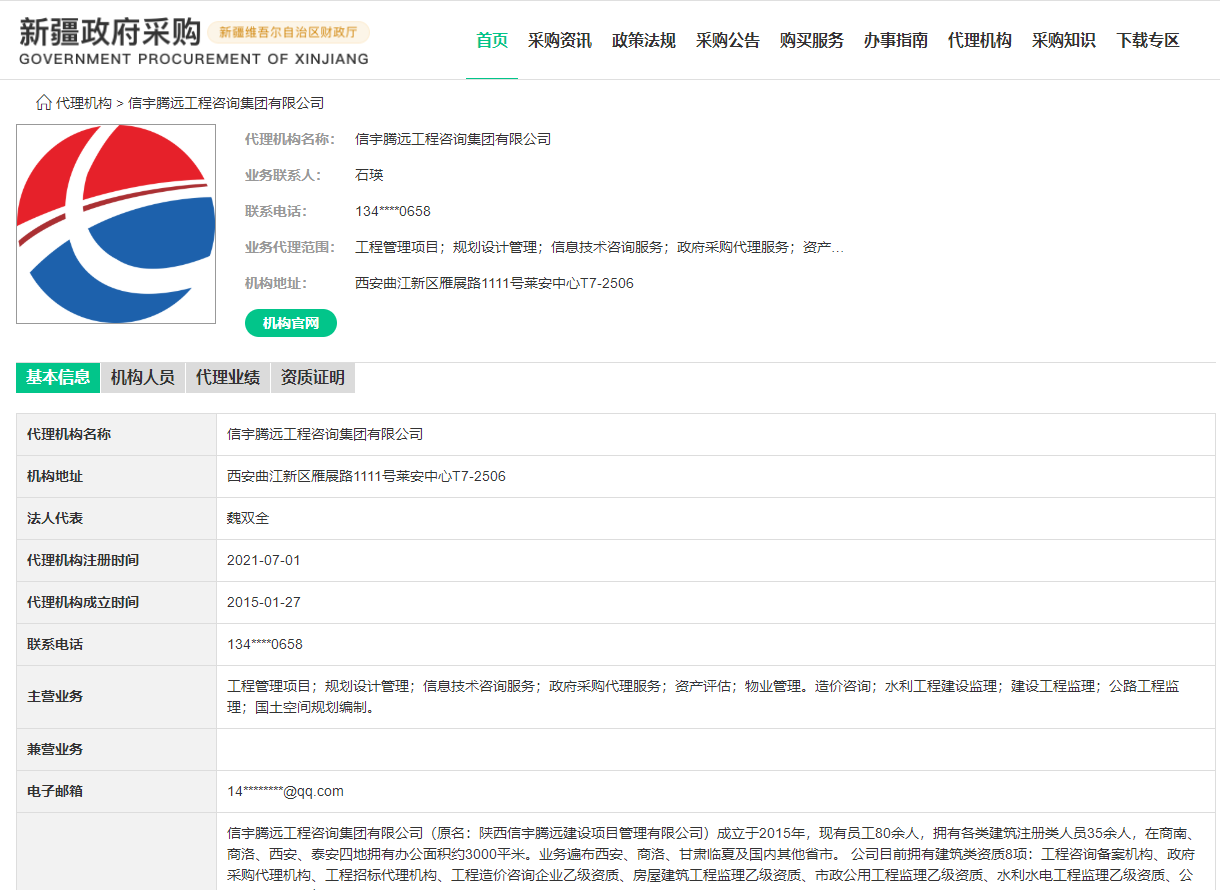The width and height of the screenshot is (1220, 890).
Task: Open the company logo image
Action: click(x=115, y=223)
